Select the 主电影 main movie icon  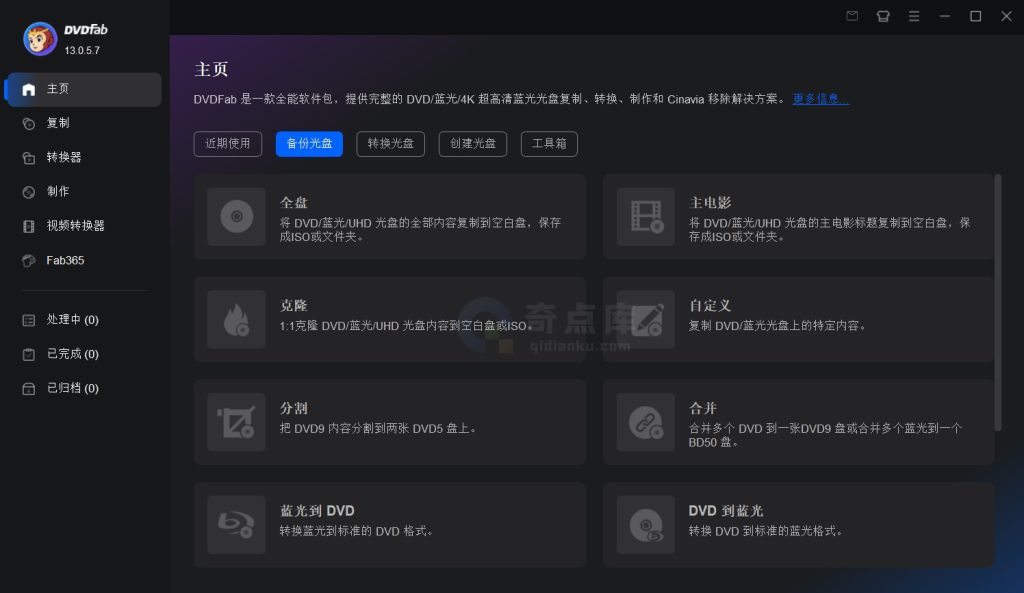[x=645, y=216]
